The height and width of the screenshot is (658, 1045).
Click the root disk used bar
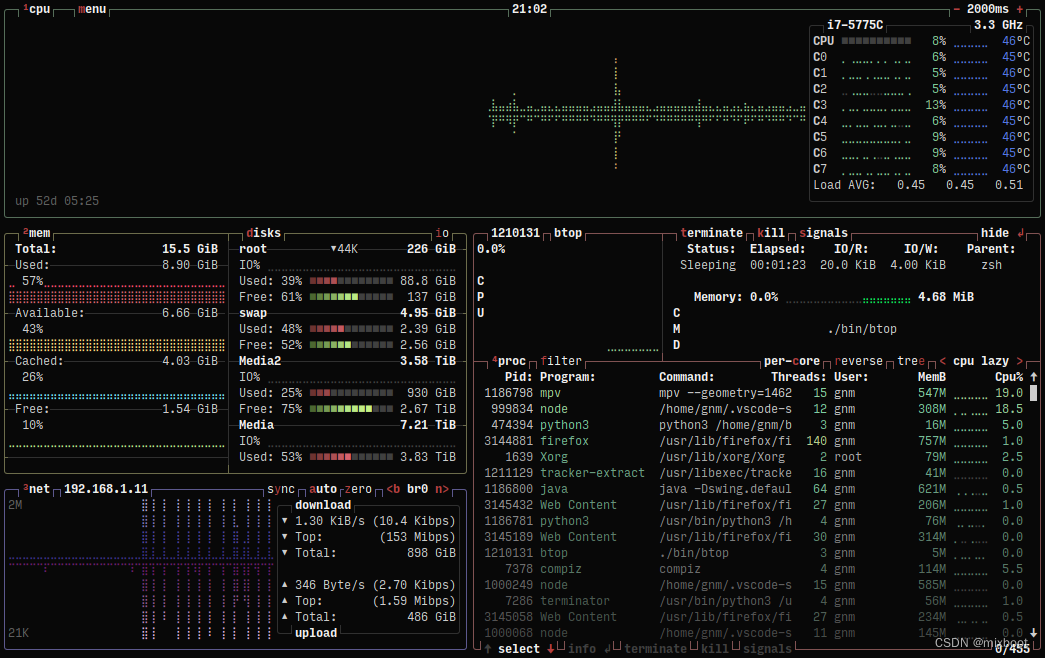coord(351,281)
